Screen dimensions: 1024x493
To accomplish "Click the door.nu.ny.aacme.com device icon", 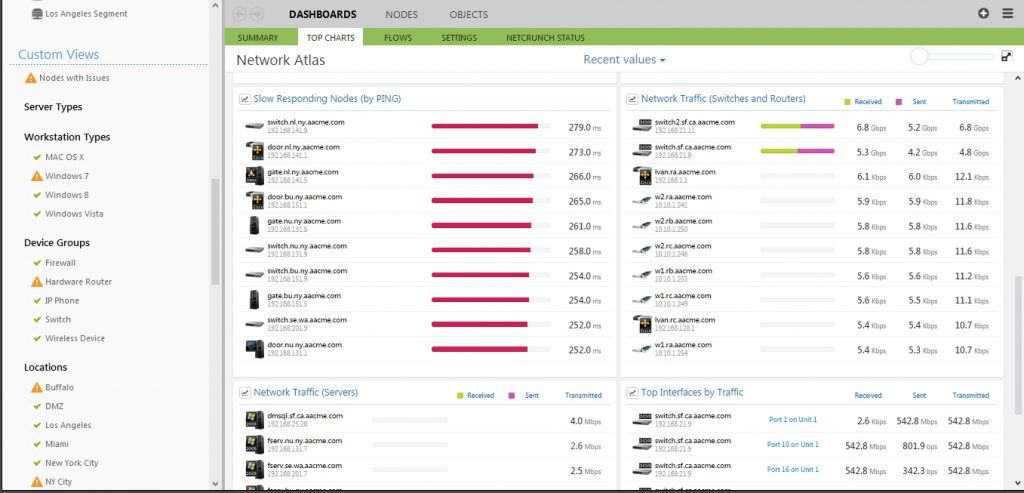I will [x=254, y=349].
